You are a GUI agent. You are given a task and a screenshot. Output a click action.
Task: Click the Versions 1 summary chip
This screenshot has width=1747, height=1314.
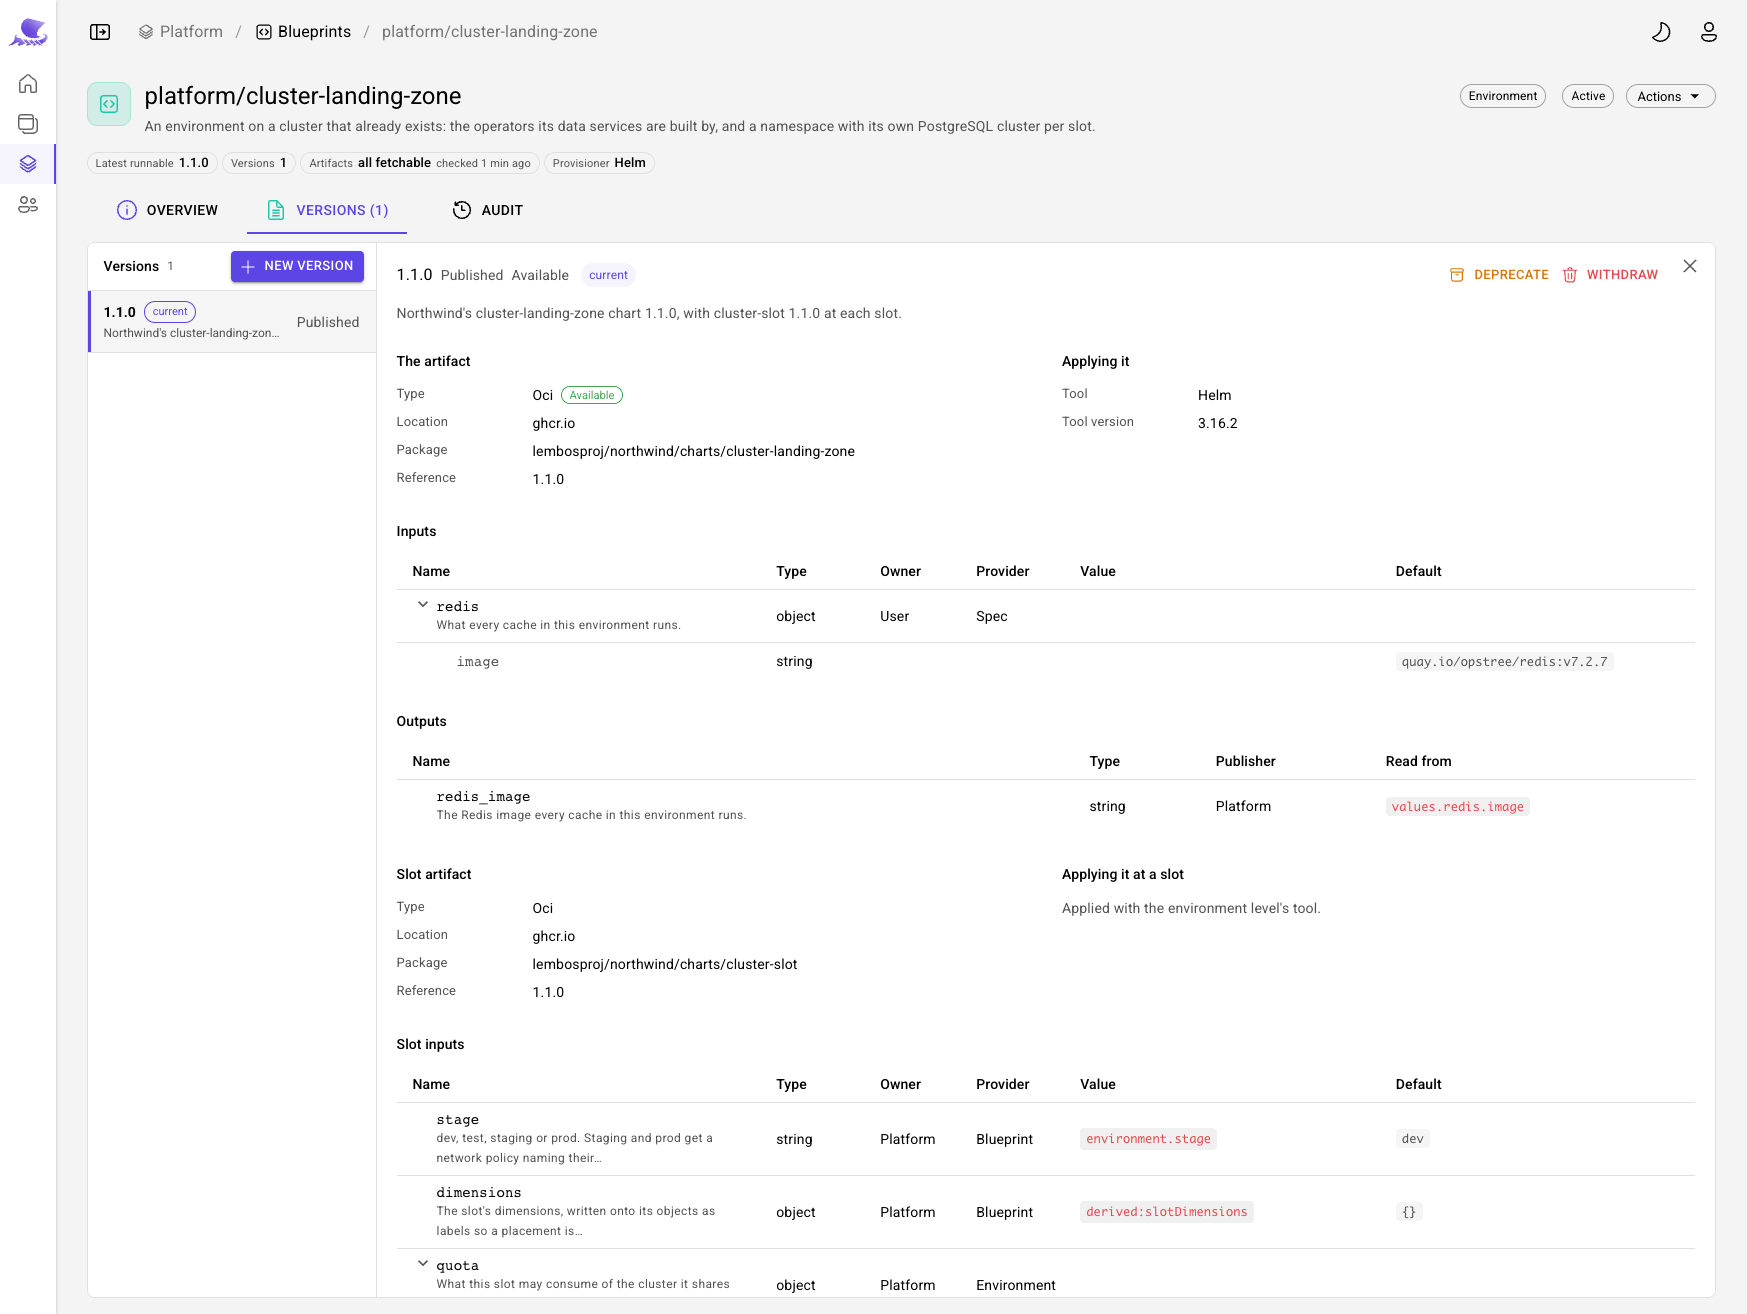[x=258, y=163]
